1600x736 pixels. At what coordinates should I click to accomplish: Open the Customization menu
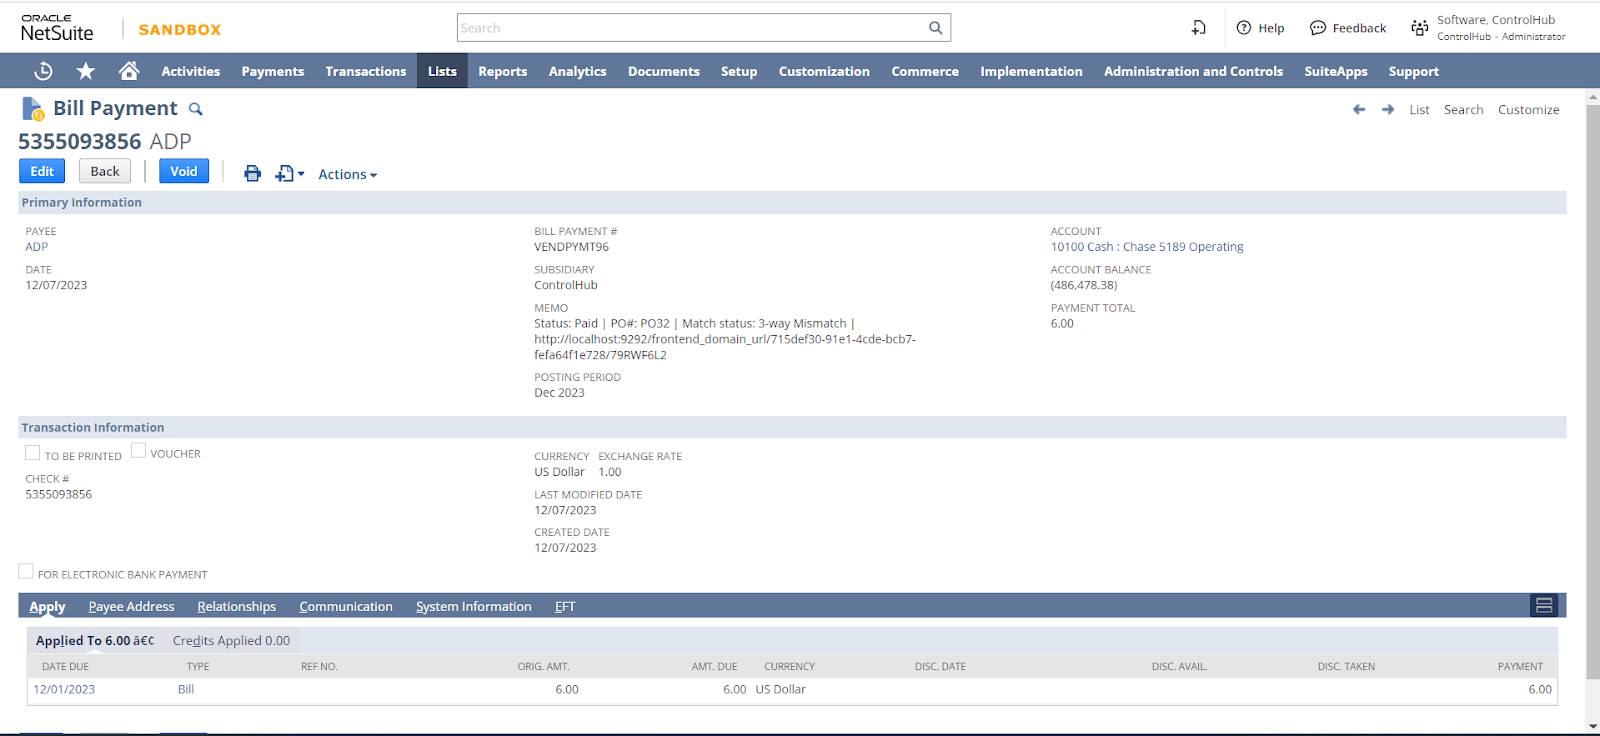tap(824, 71)
